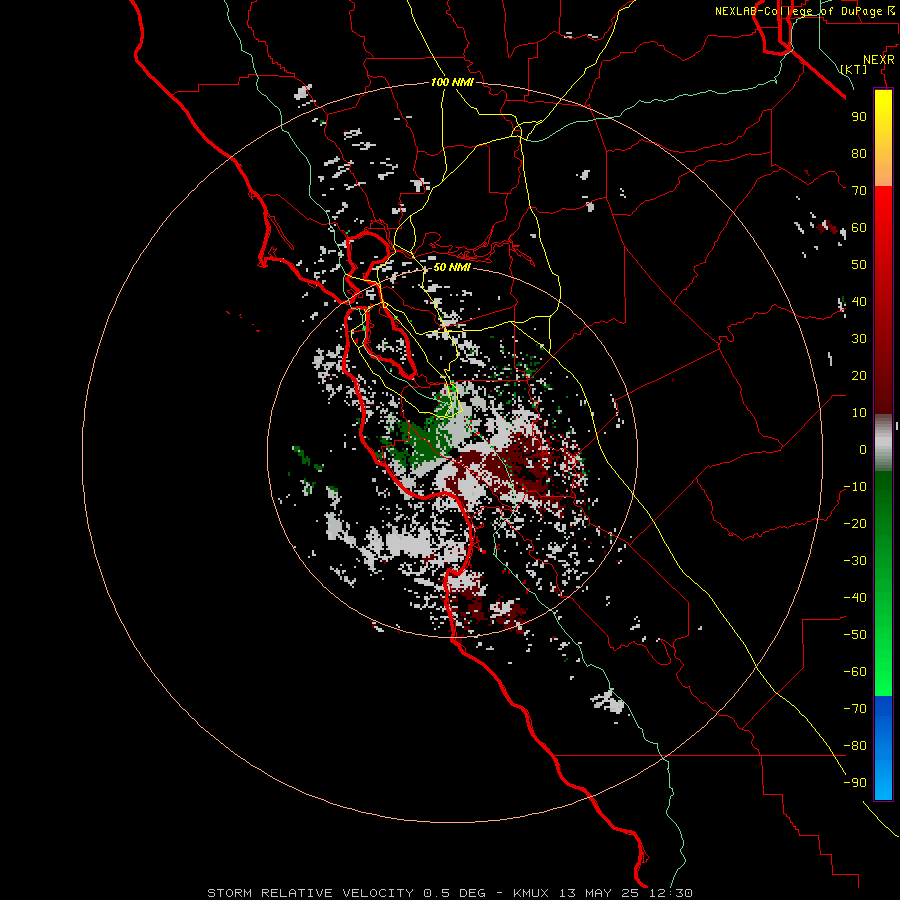The height and width of the screenshot is (900, 900).
Task: Click the 50 NMI range ring label
Action: point(452,267)
